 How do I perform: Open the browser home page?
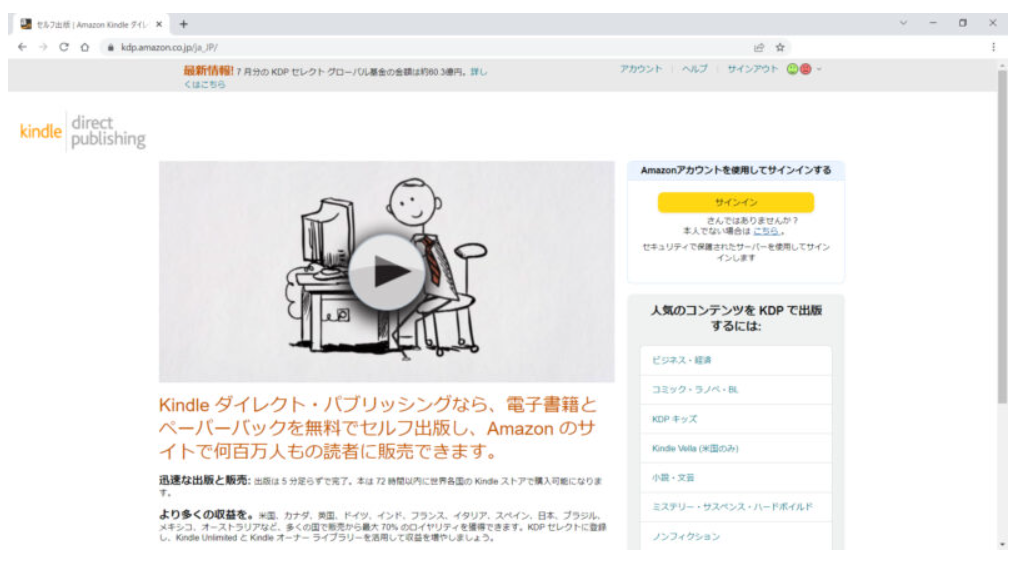(84, 47)
